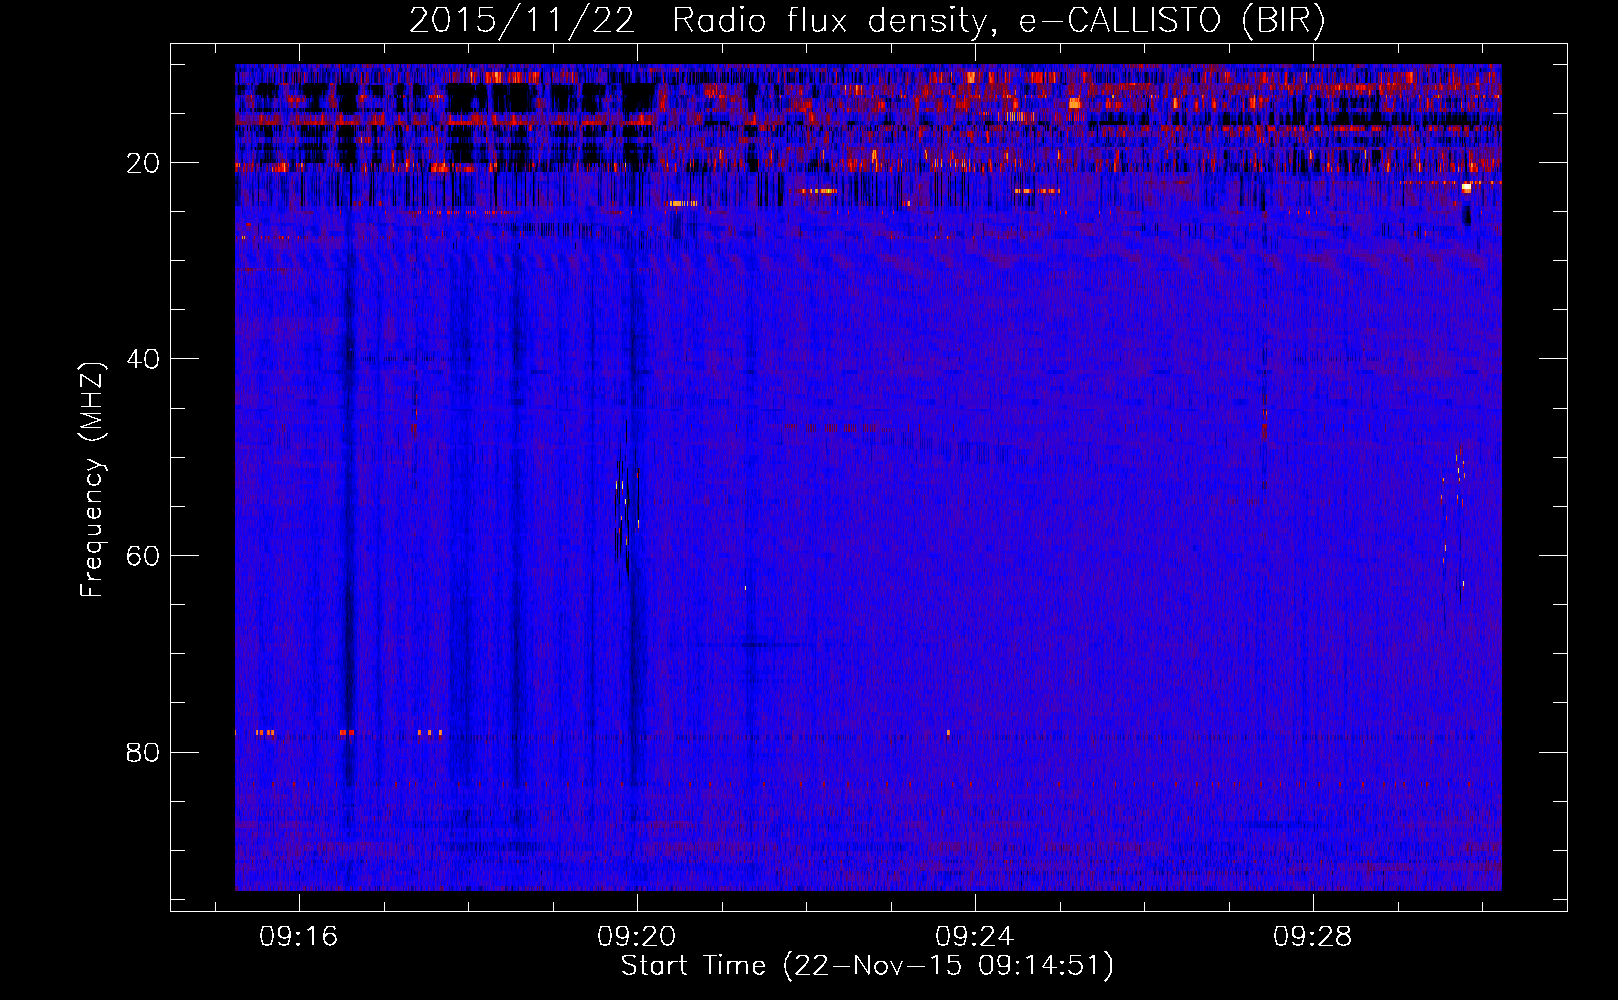The width and height of the screenshot is (1618, 1000).
Task: Click the 09:20 time tick label
Action: click(637, 937)
